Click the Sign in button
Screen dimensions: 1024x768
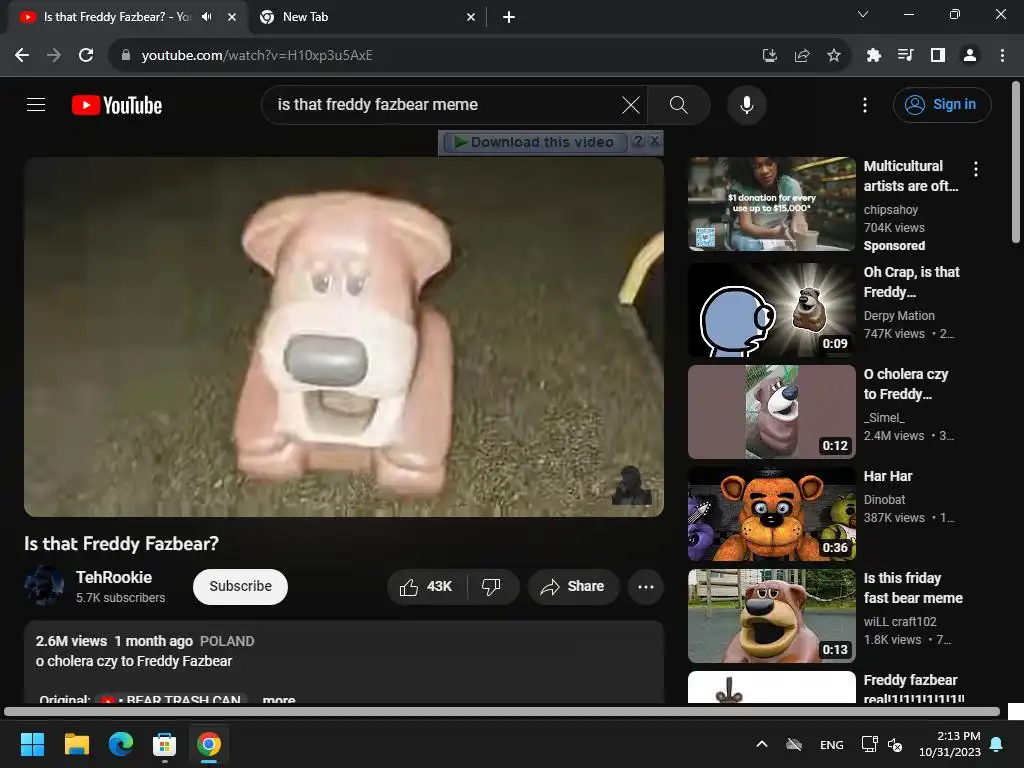pos(942,104)
